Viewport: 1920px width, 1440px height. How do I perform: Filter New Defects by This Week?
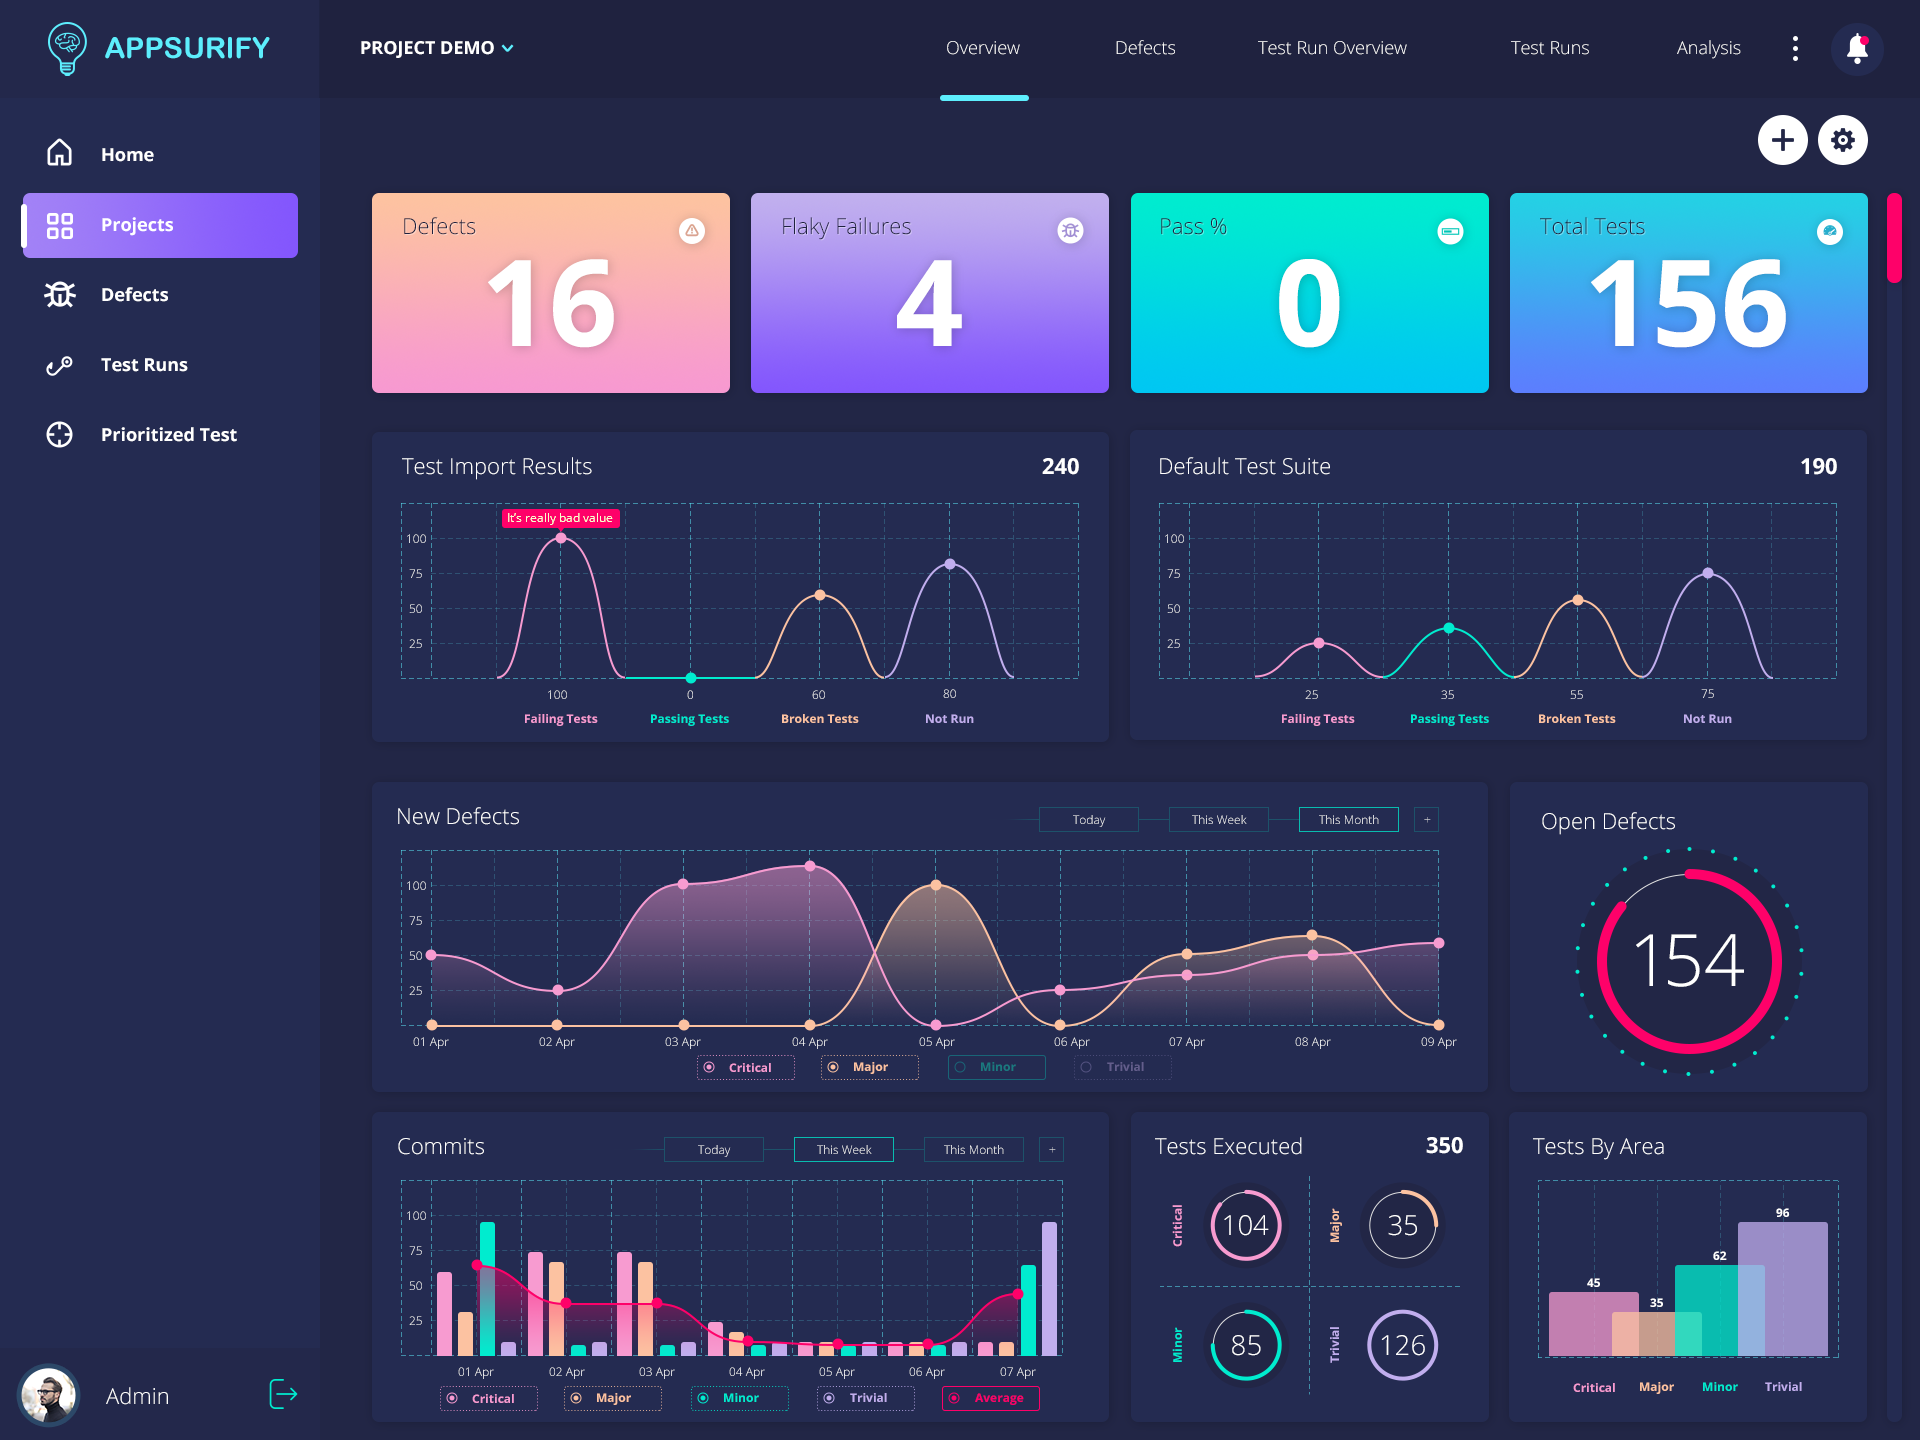[1218, 819]
